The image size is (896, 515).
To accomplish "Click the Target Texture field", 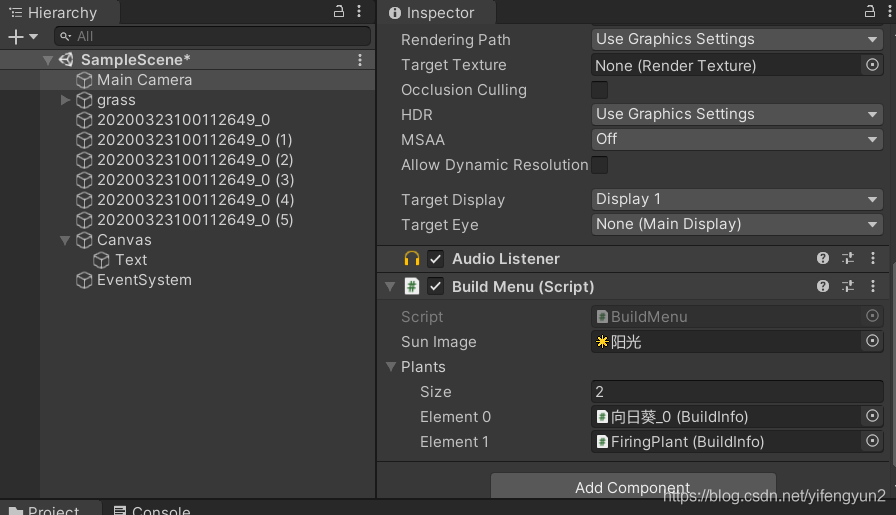I will 726,65.
